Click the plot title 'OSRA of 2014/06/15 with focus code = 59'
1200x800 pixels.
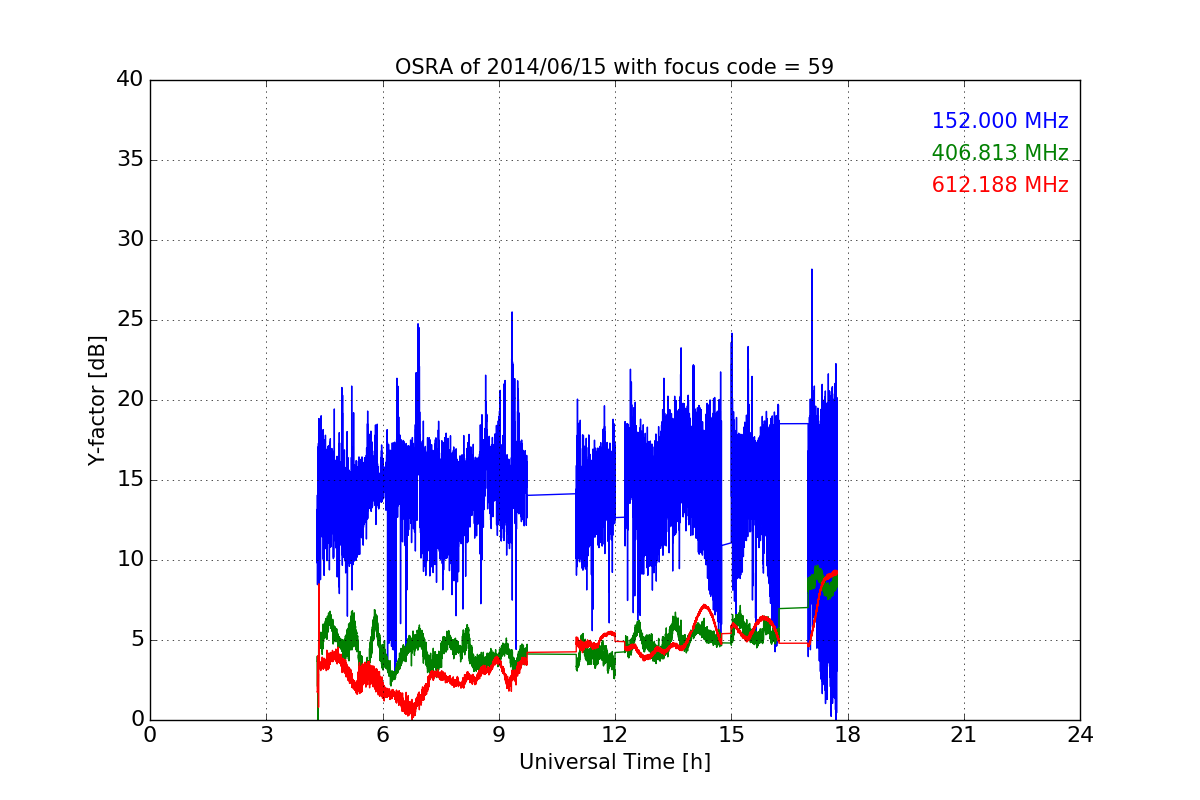coord(614,67)
